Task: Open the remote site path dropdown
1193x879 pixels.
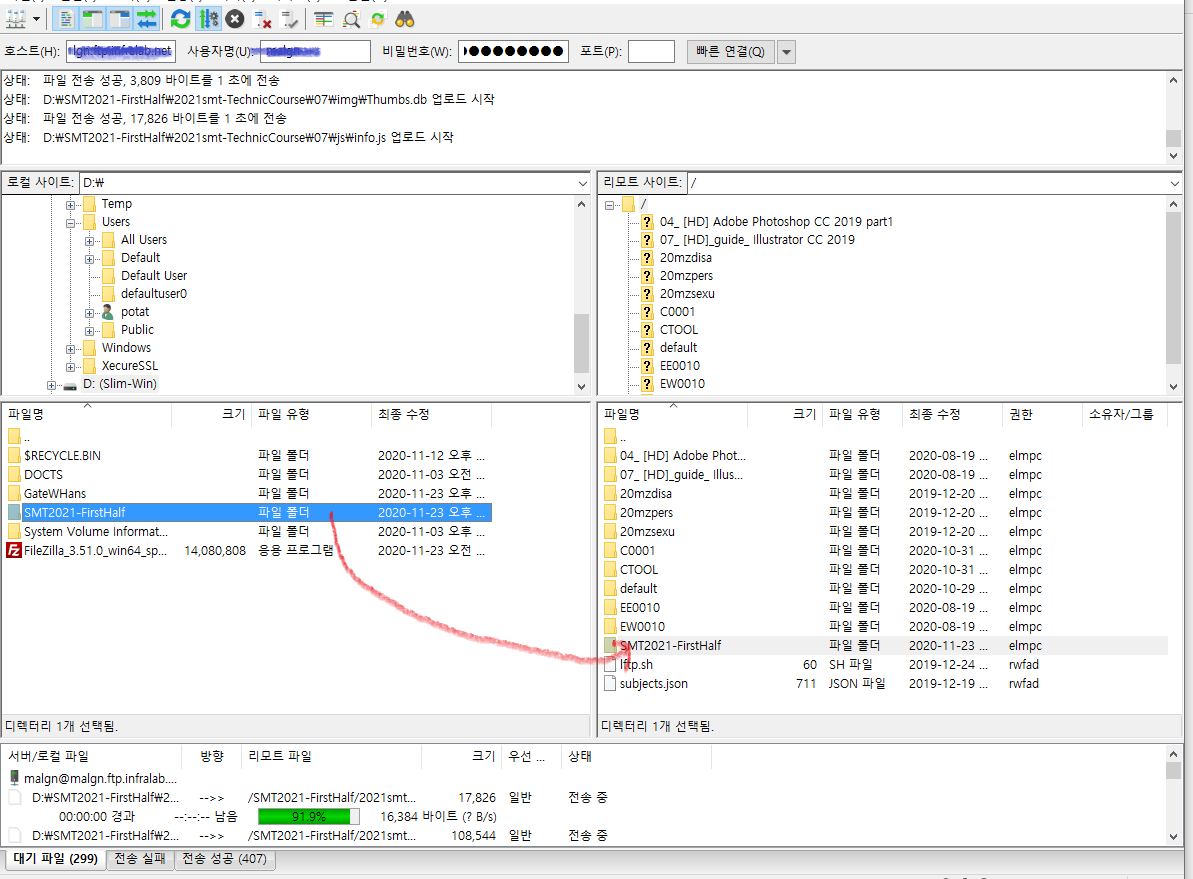Action: click(1174, 183)
